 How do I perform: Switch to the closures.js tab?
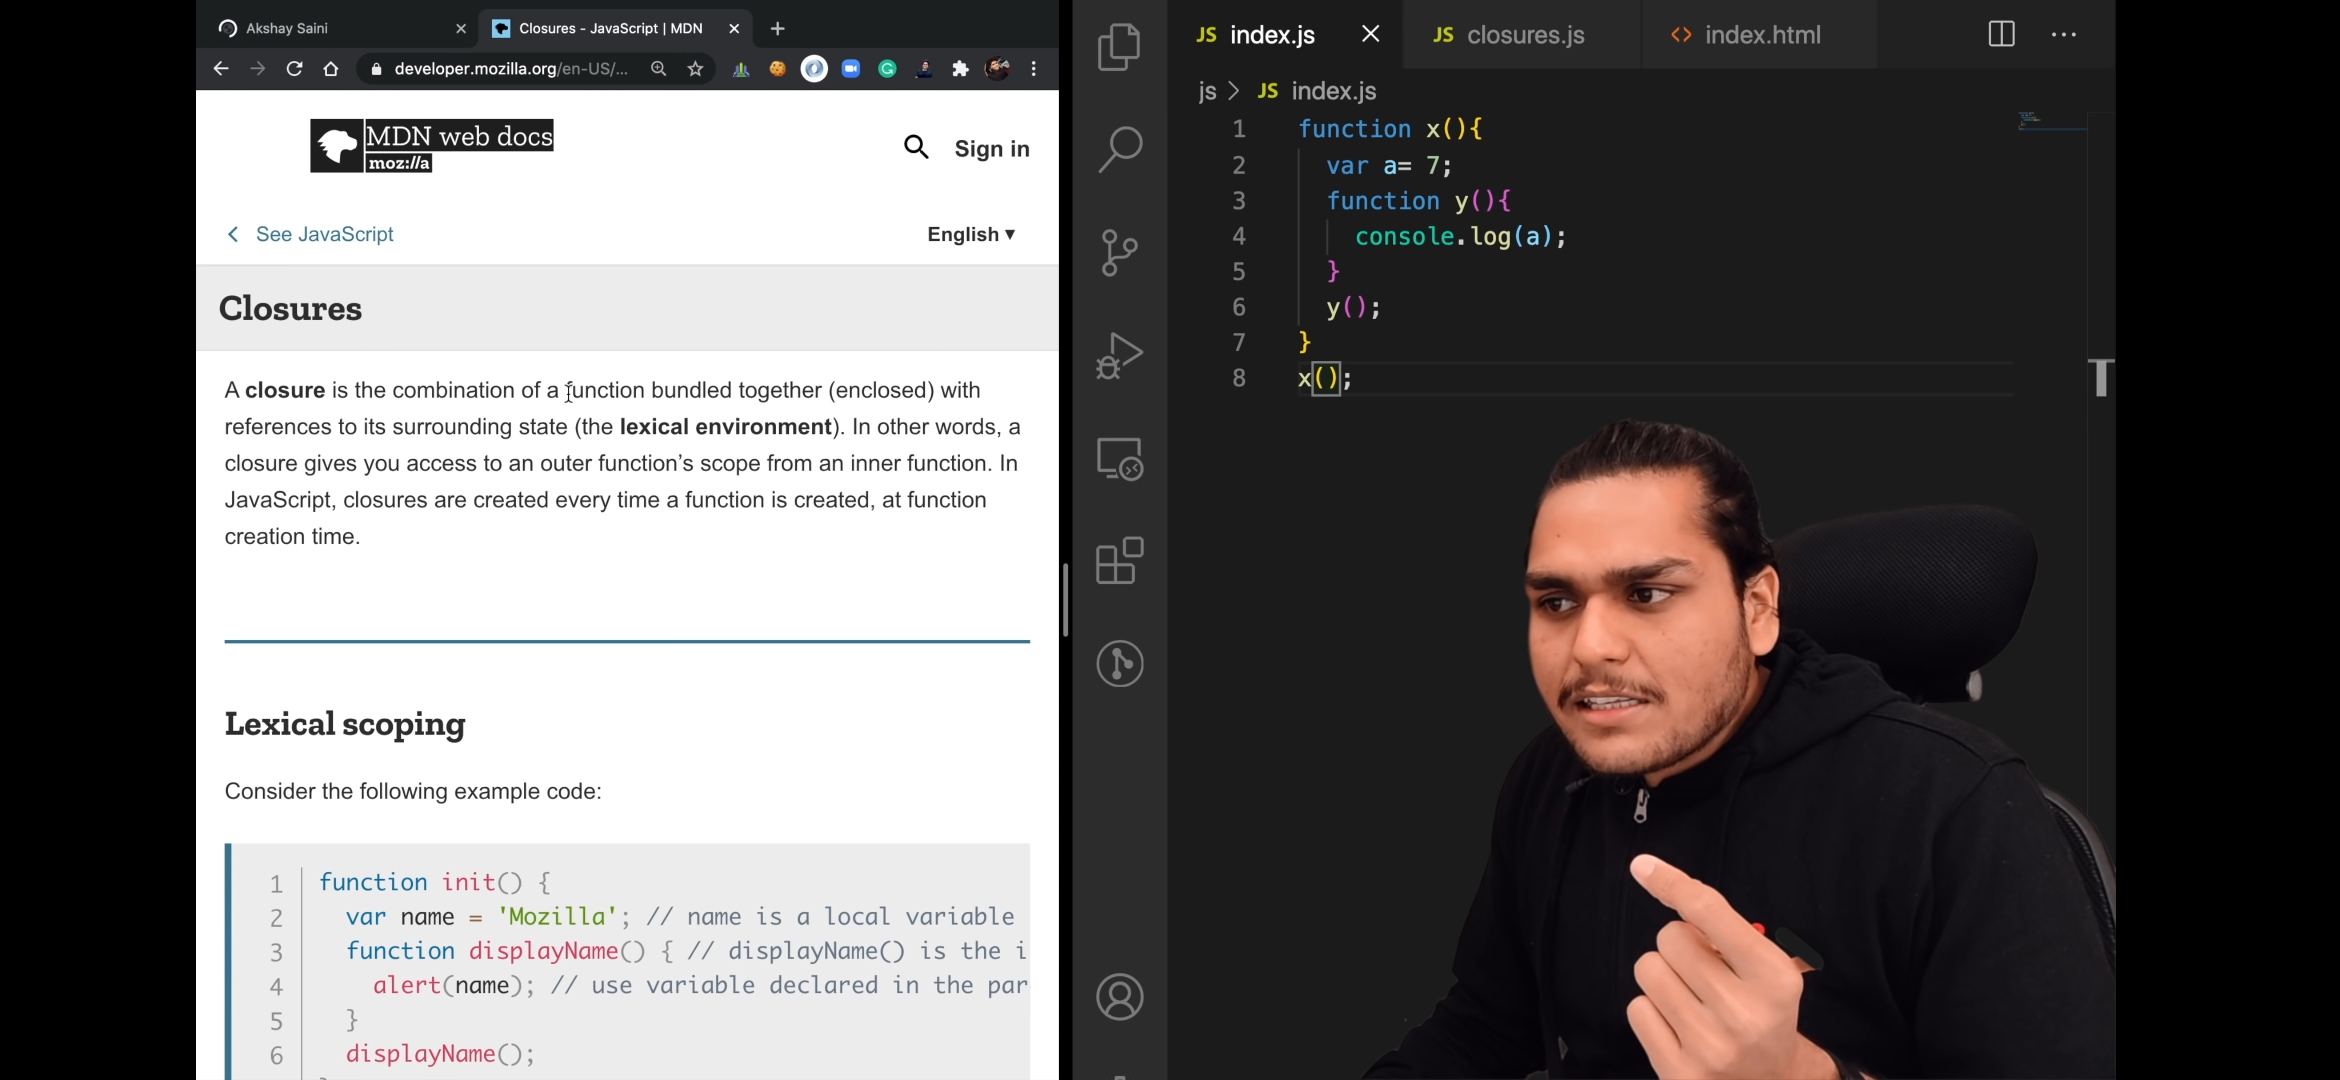pos(1525,35)
